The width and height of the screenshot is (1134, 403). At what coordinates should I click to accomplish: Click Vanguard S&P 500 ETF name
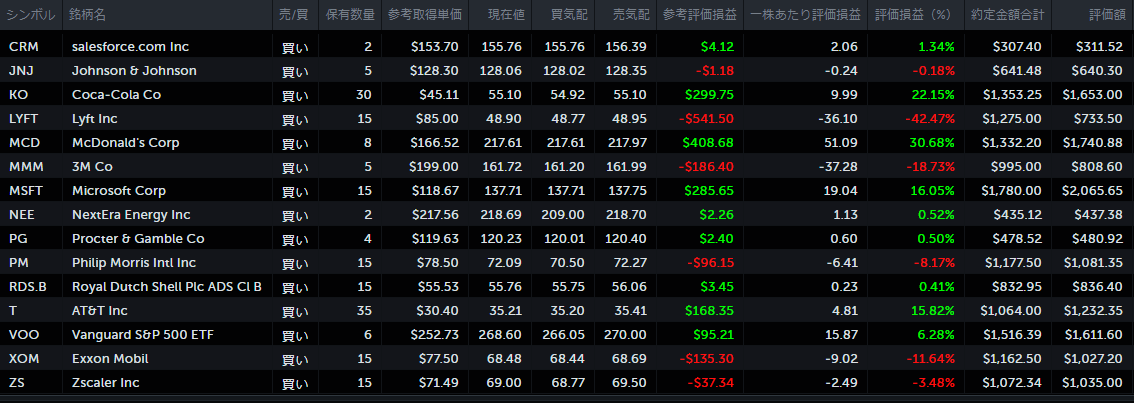(x=143, y=334)
